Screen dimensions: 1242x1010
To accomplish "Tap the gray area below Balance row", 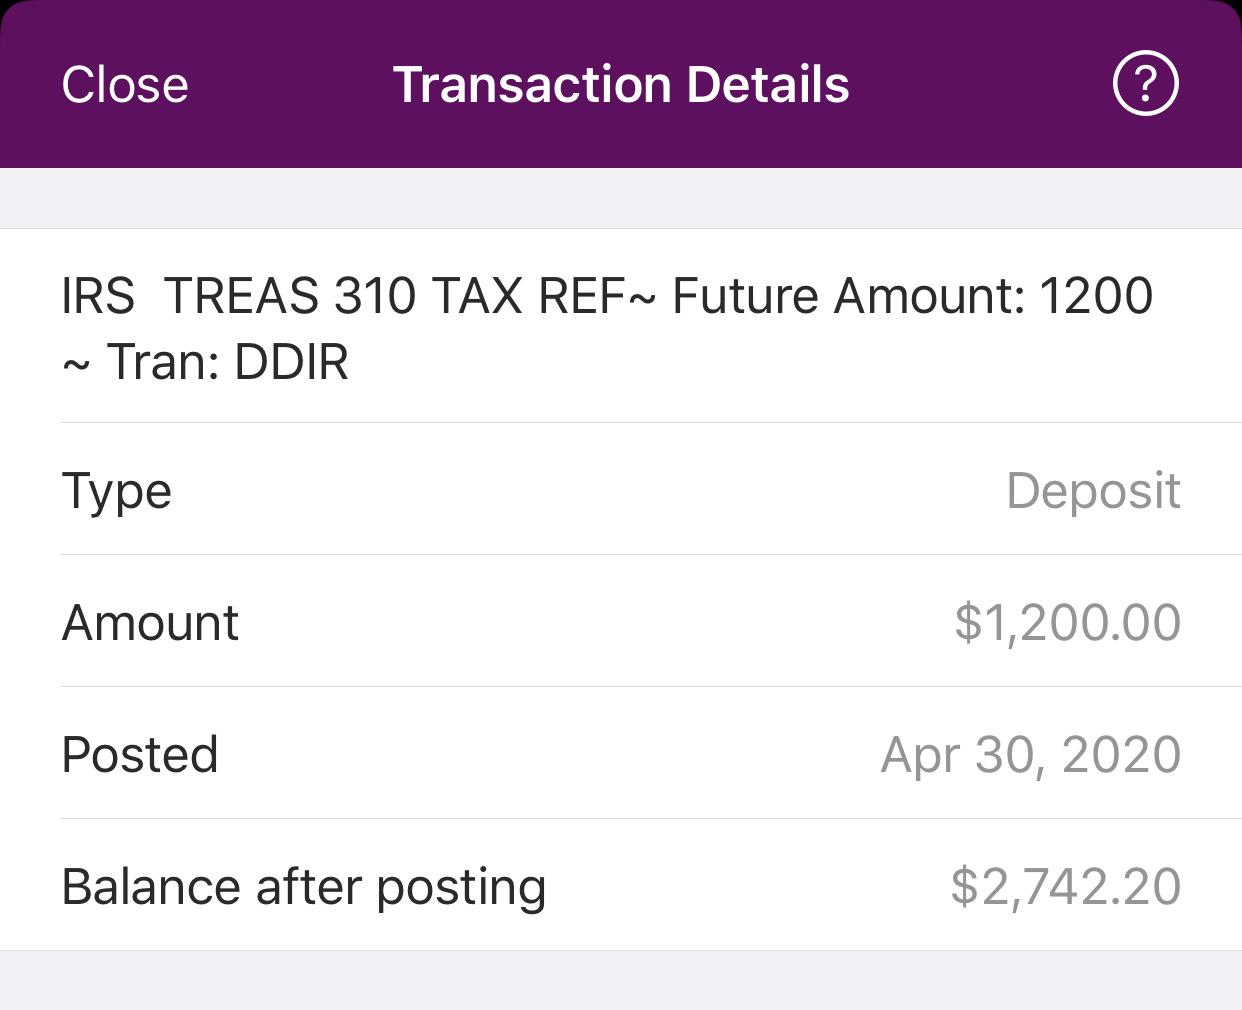I will pos(621,980).
